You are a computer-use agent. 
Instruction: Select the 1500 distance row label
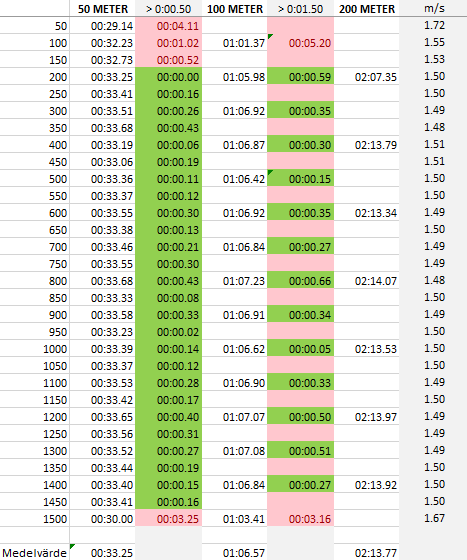(35, 519)
